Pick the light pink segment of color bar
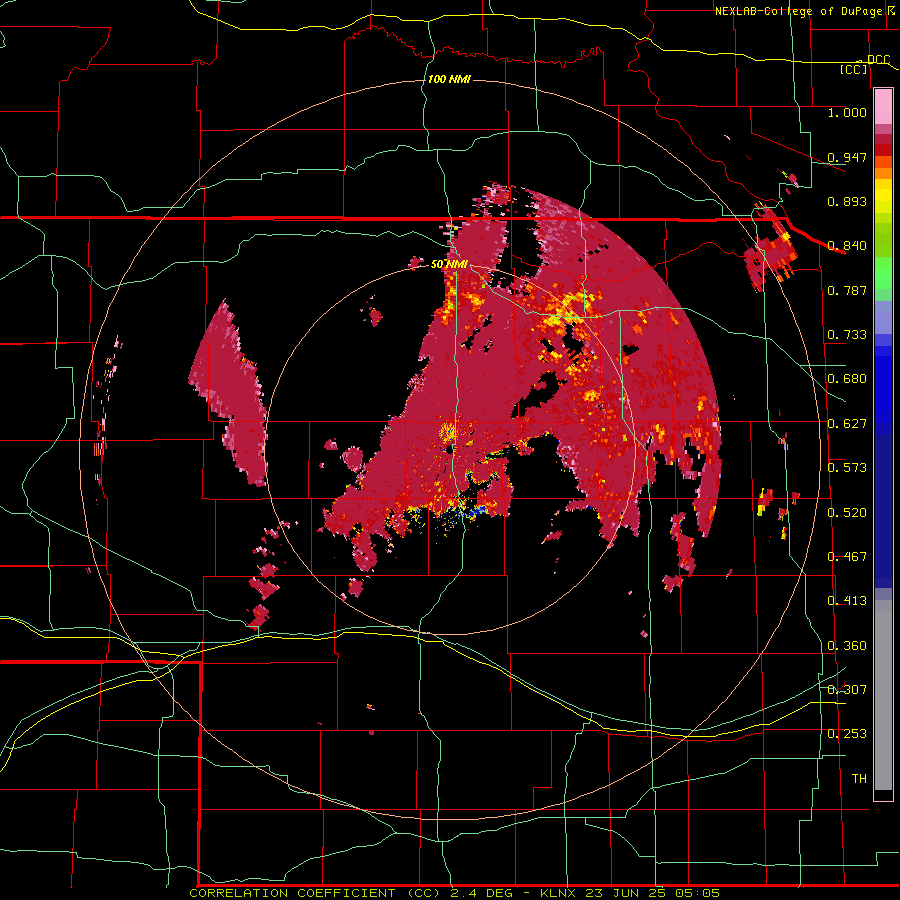 (883, 106)
